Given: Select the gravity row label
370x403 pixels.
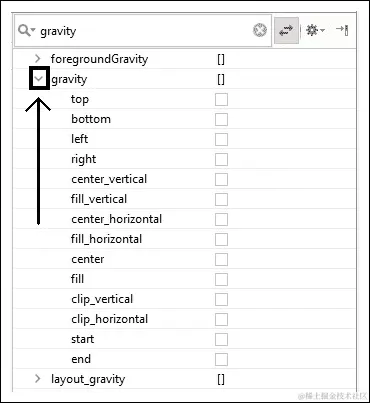Looking at the screenshot, I should point(69,79).
